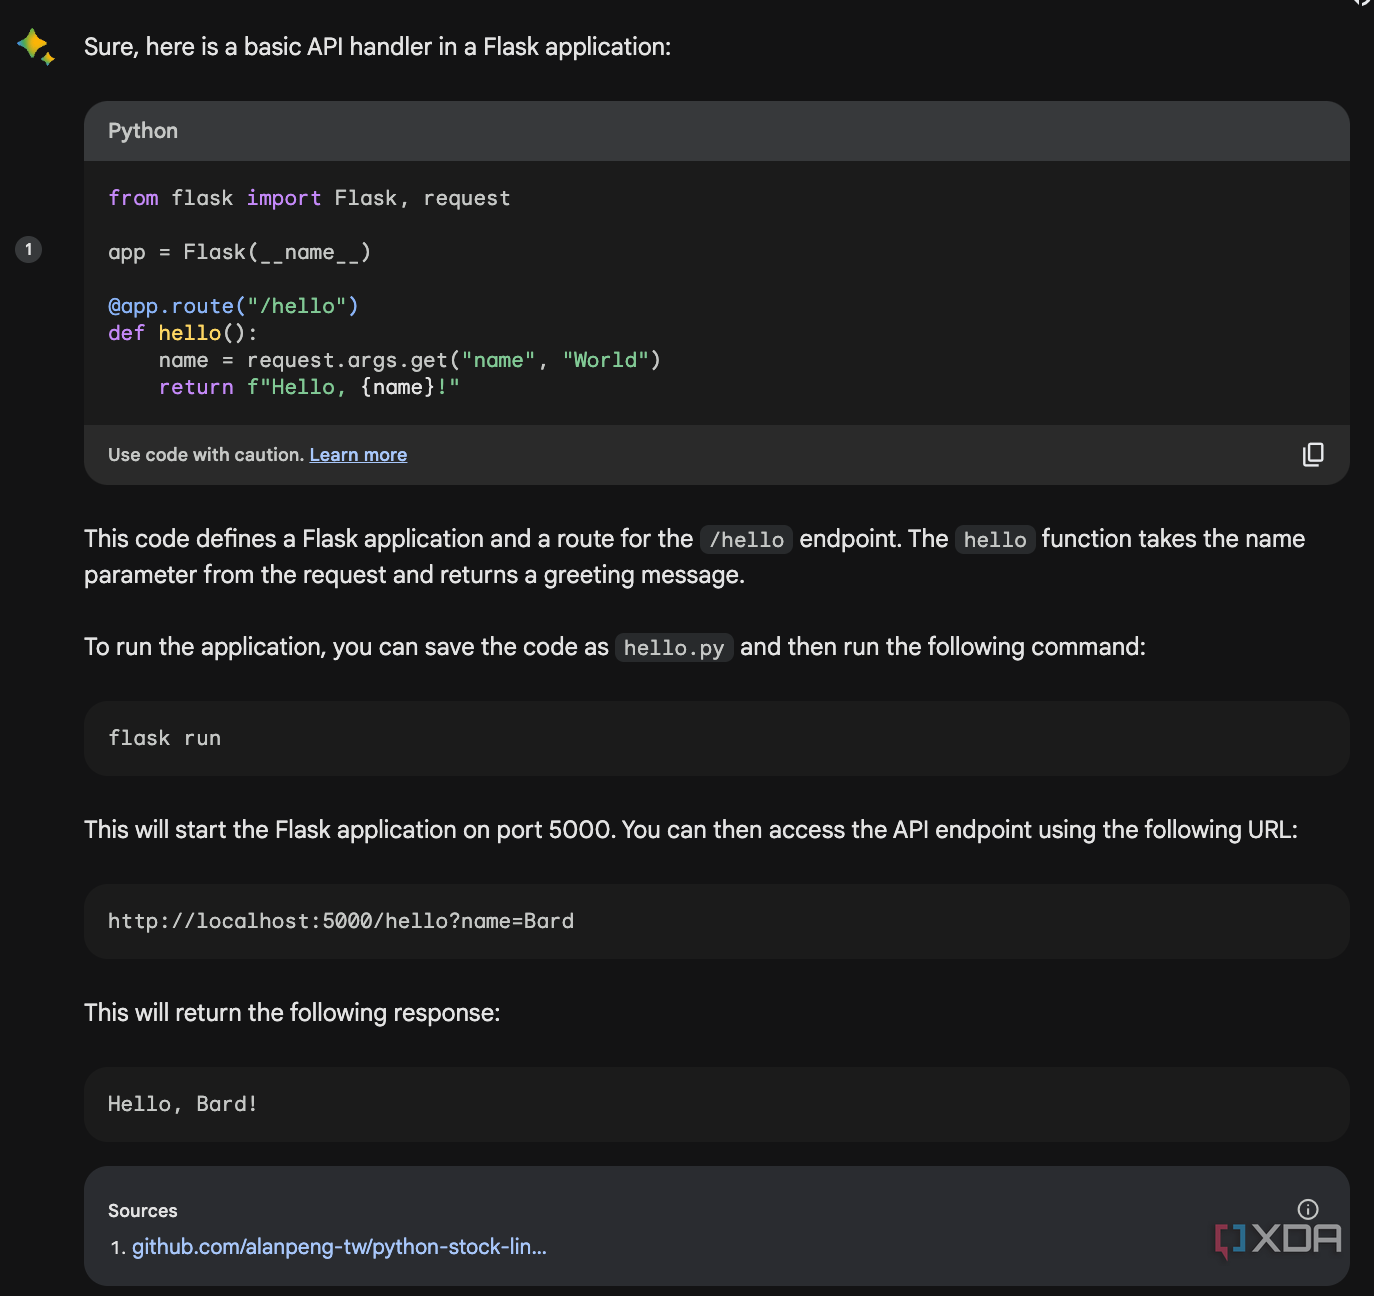Click the Sources heading
Screen dimensions: 1374x1296
[143, 1211]
